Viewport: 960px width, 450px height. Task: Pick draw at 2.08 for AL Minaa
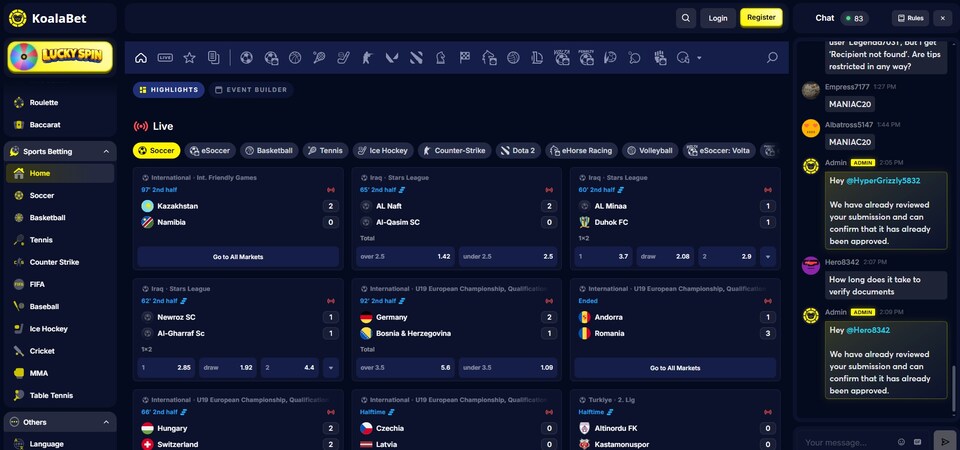click(666, 257)
